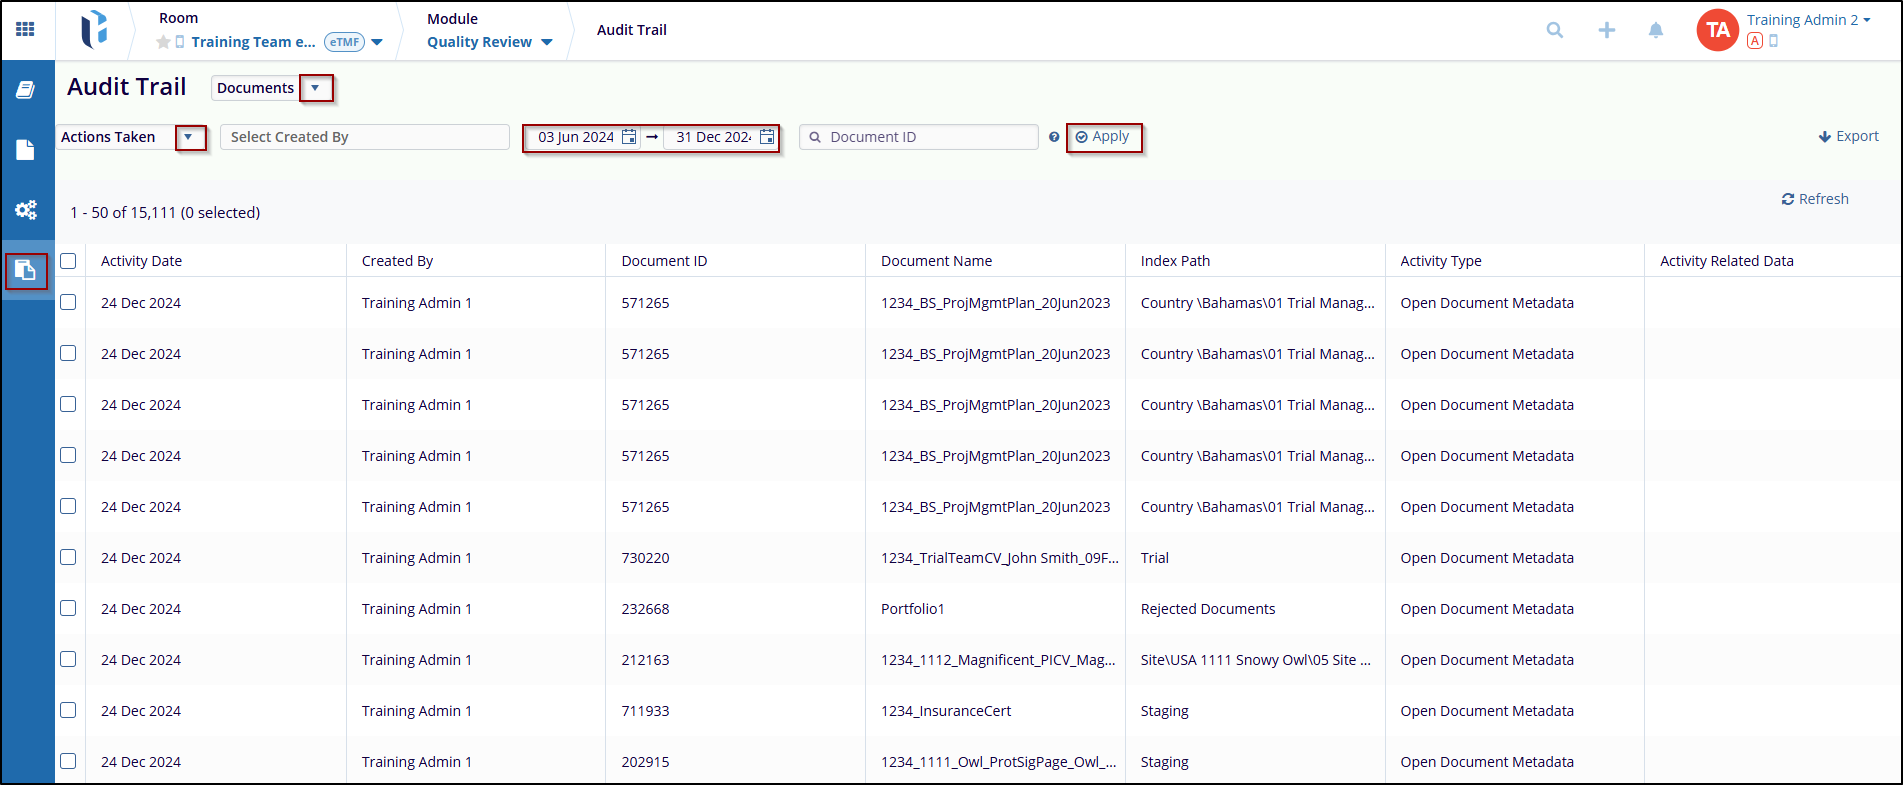Image resolution: width=1903 pixels, height=785 pixels.
Task: Open the Audit Trail sidebar icon
Action: (26, 271)
